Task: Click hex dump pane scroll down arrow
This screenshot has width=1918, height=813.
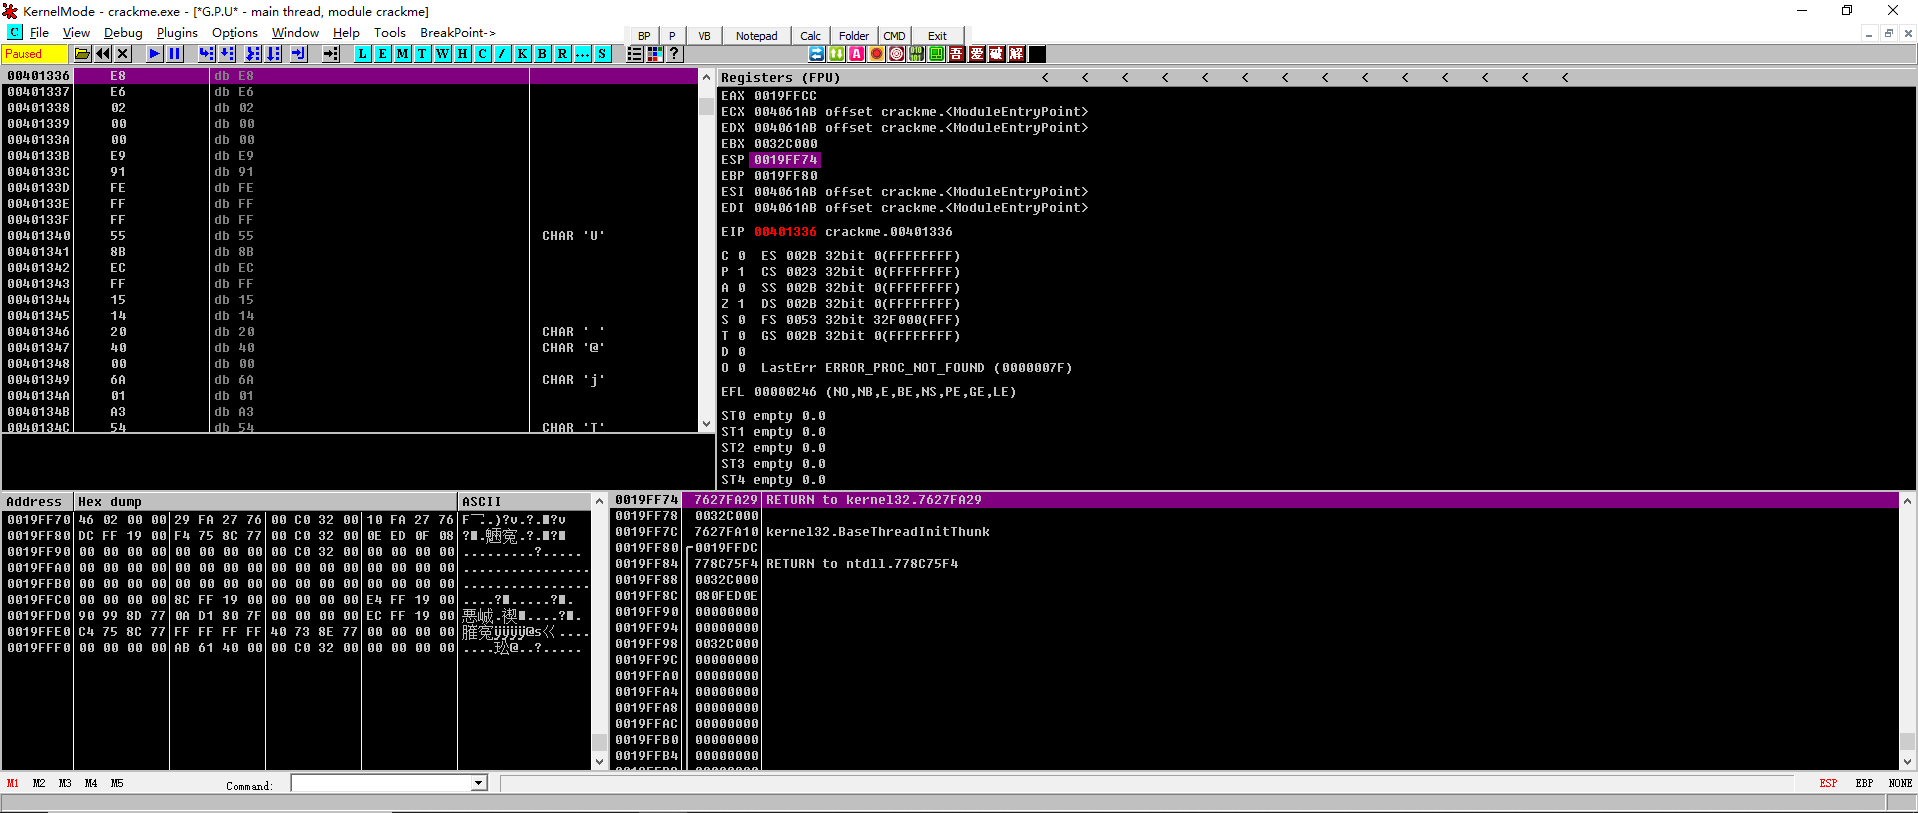Action: pyautogui.click(x=600, y=761)
